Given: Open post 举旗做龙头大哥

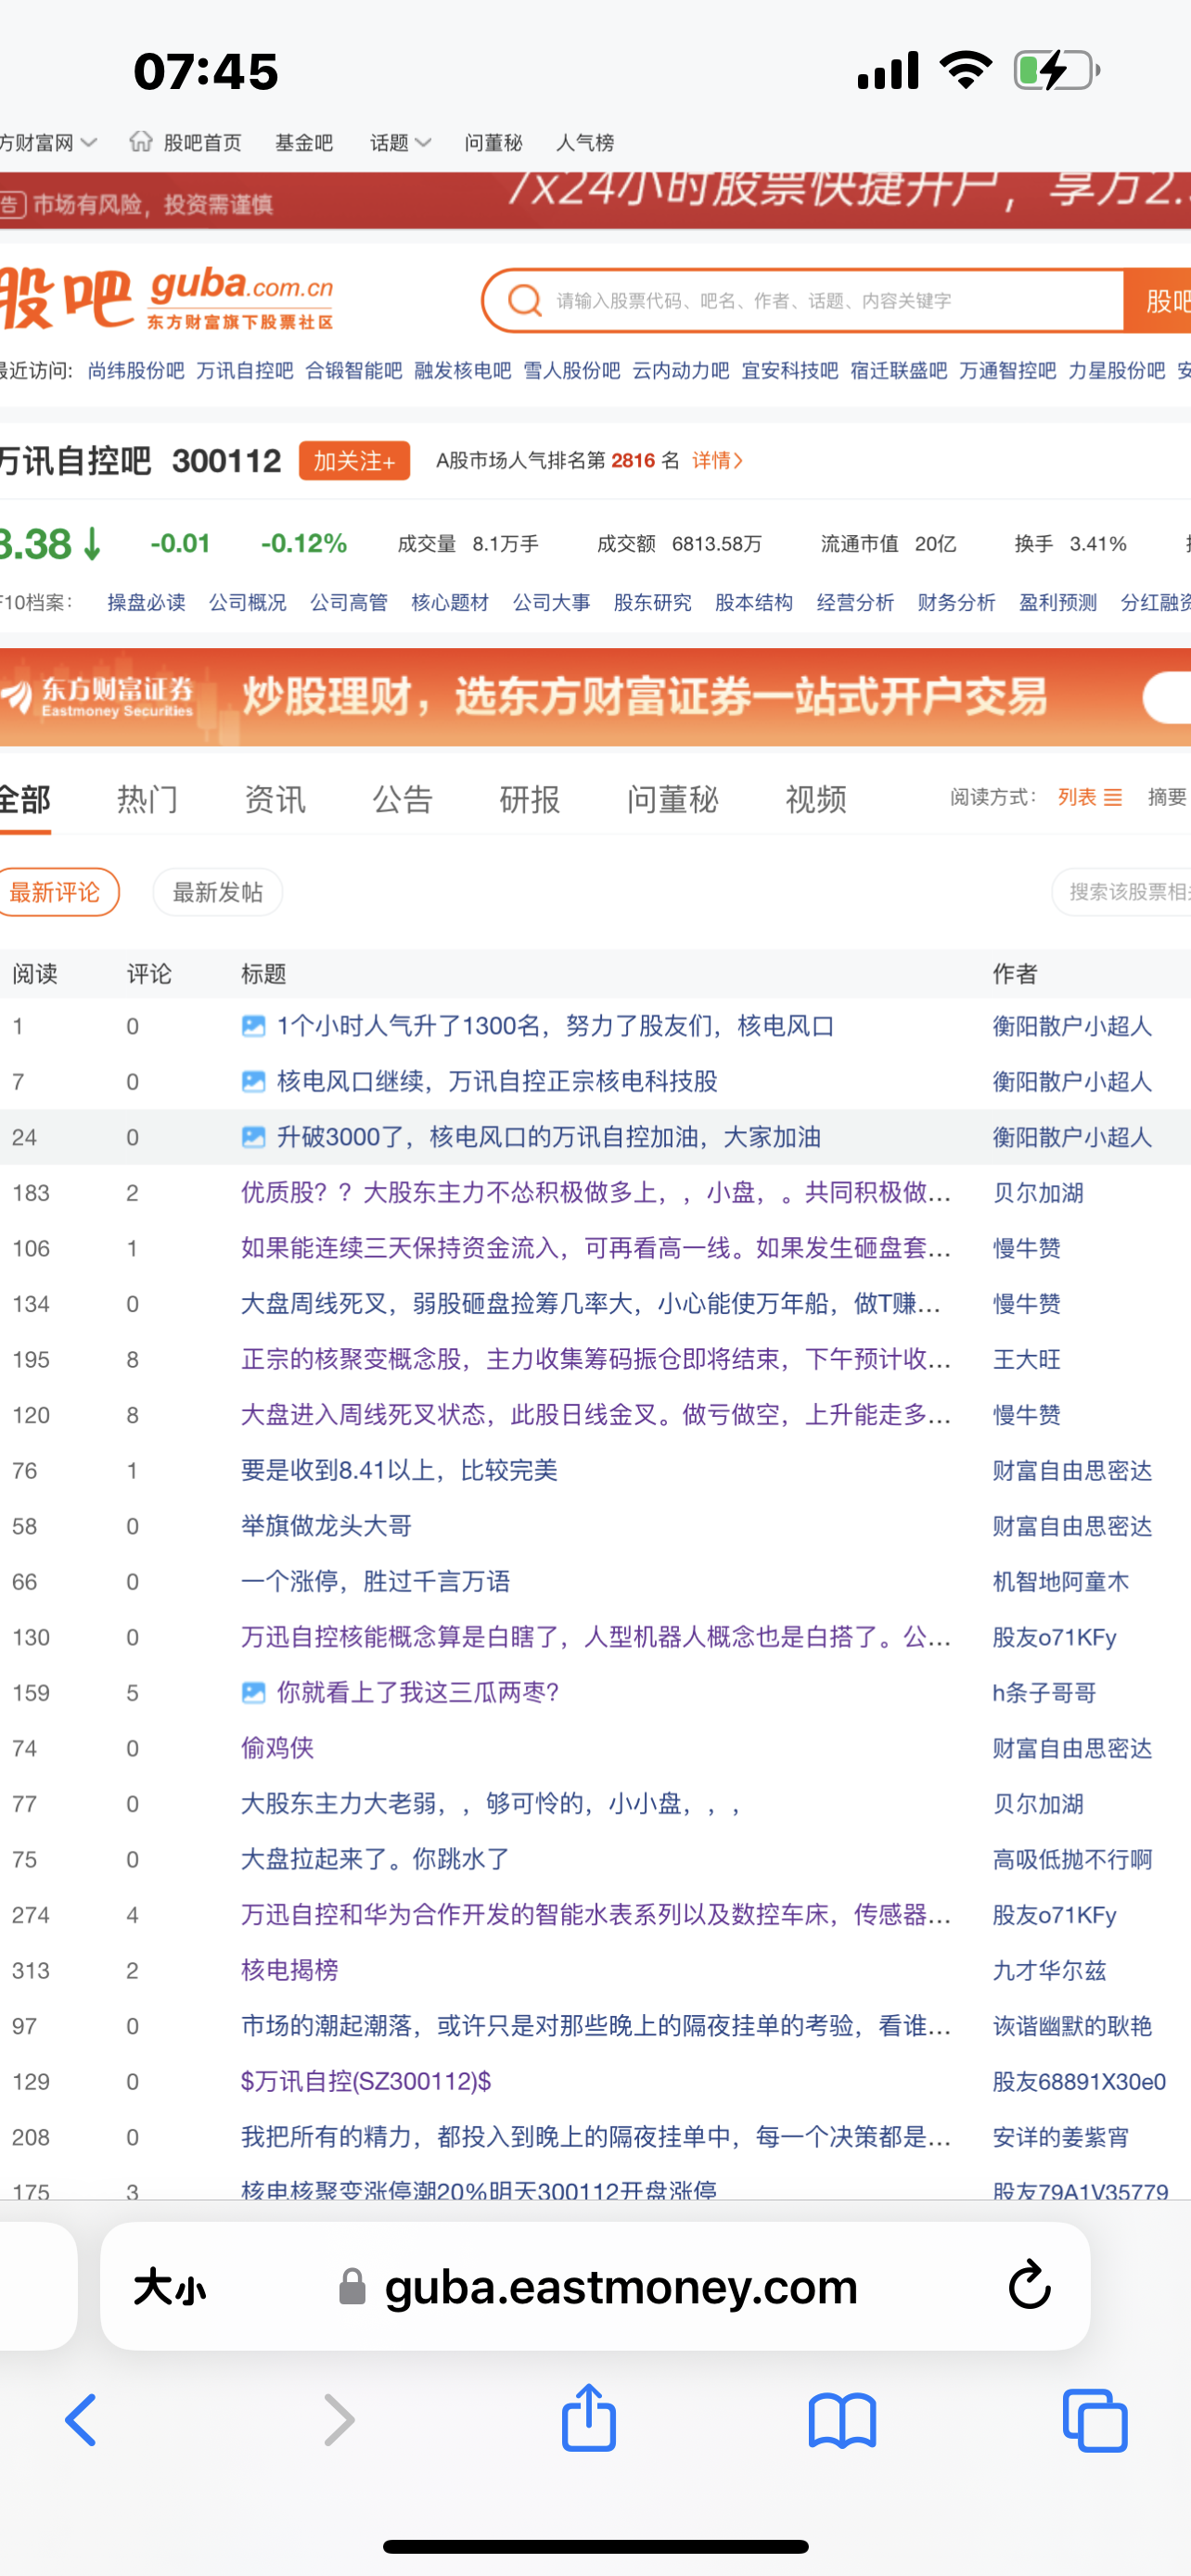Looking at the screenshot, I should (326, 1526).
